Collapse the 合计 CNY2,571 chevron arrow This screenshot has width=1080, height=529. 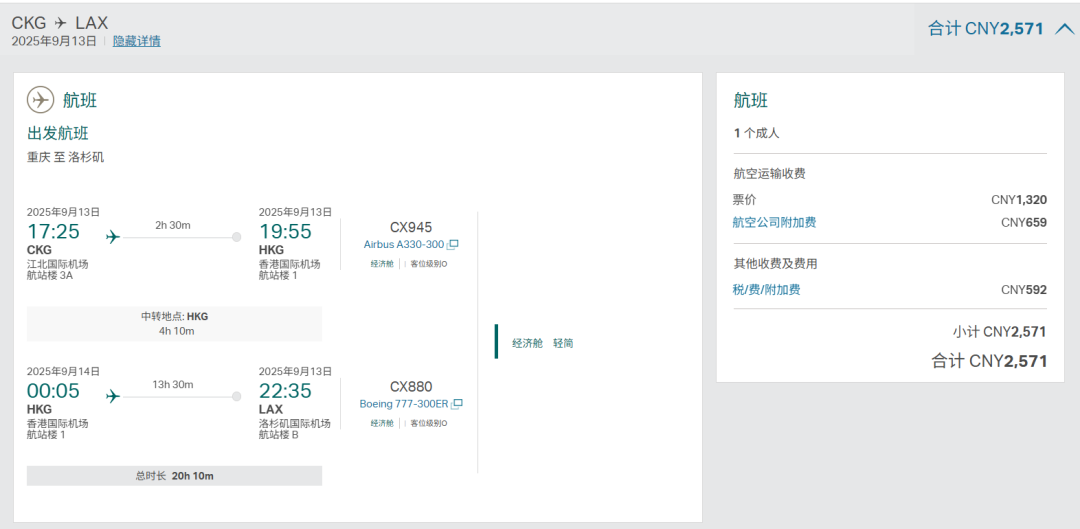point(1064,29)
